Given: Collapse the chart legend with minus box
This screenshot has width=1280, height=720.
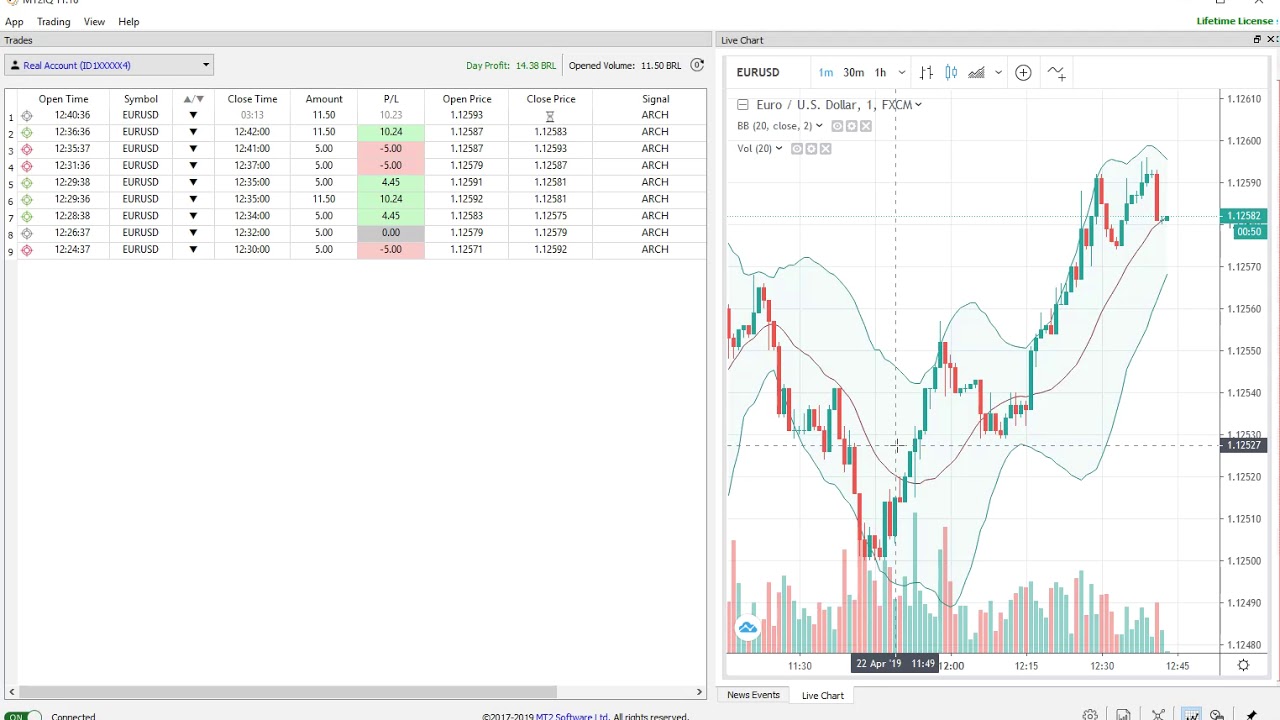Looking at the screenshot, I should [742, 105].
